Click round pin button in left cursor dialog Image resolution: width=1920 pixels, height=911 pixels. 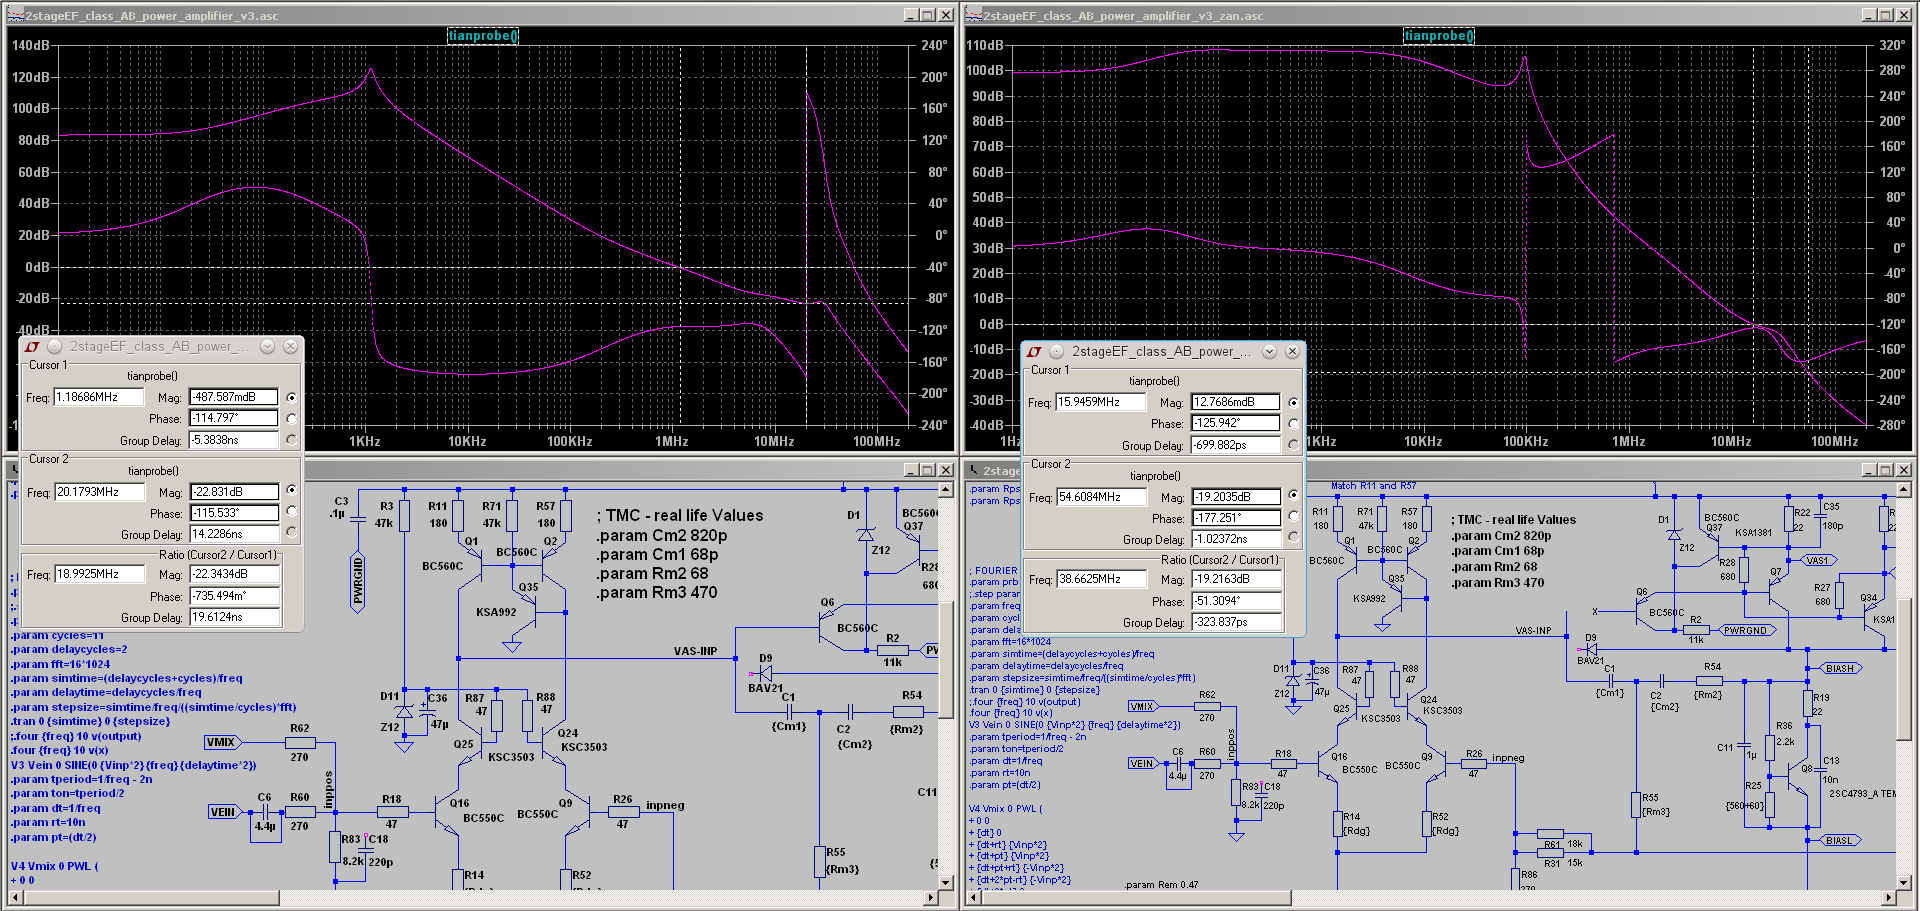(x=55, y=346)
